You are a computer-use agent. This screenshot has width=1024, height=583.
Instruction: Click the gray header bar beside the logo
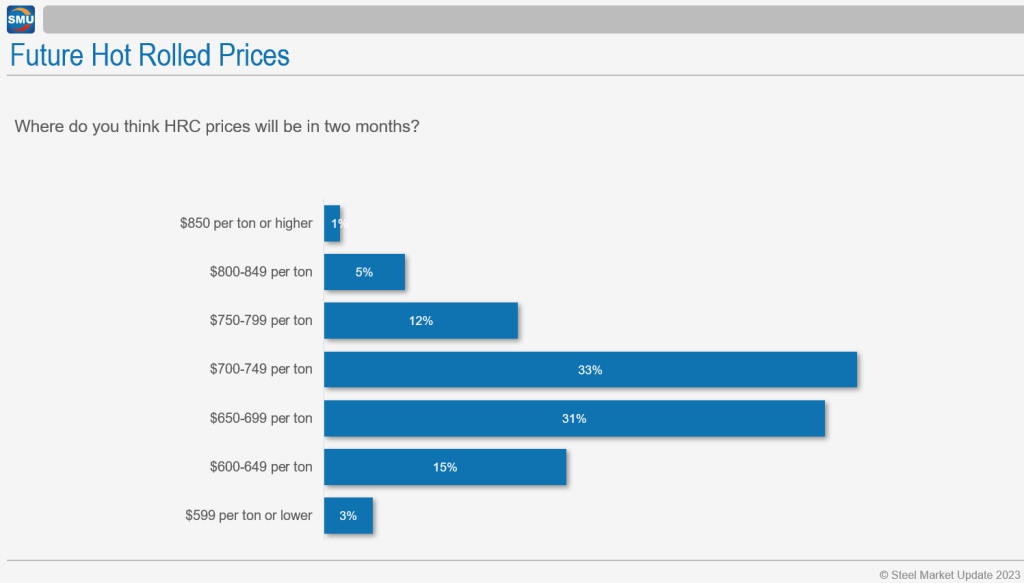(530, 19)
